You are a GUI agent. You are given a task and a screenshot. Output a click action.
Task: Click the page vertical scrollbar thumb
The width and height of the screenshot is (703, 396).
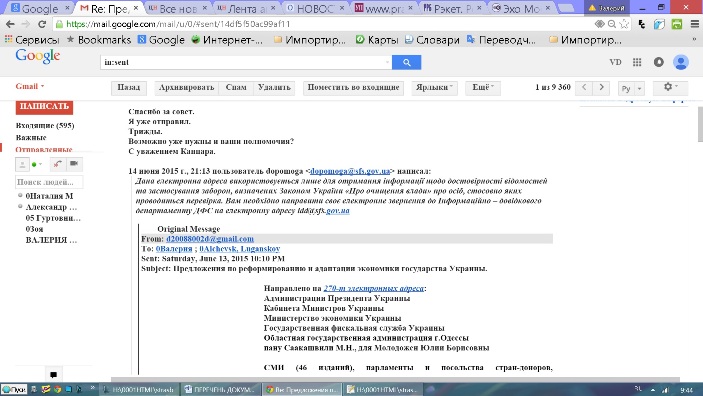click(700, 124)
